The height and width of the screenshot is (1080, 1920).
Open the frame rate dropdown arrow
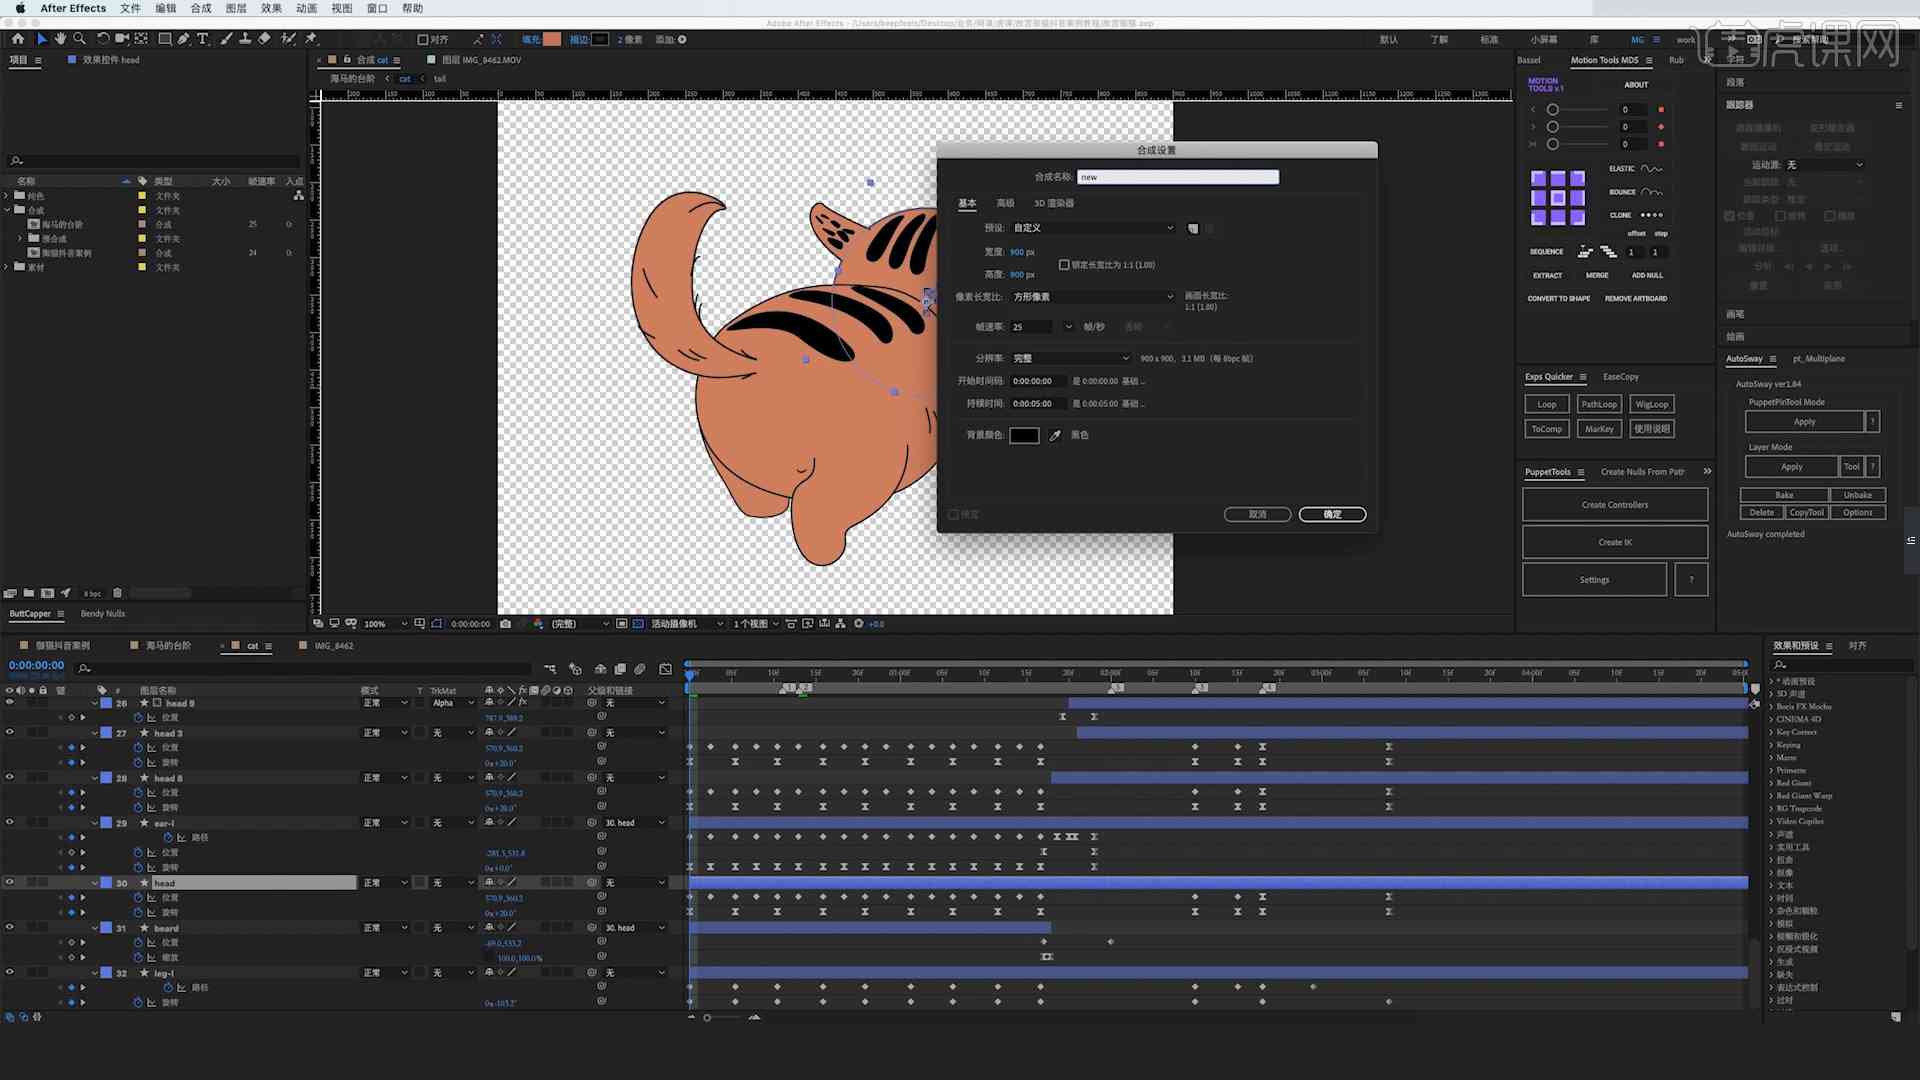(x=1068, y=327)
